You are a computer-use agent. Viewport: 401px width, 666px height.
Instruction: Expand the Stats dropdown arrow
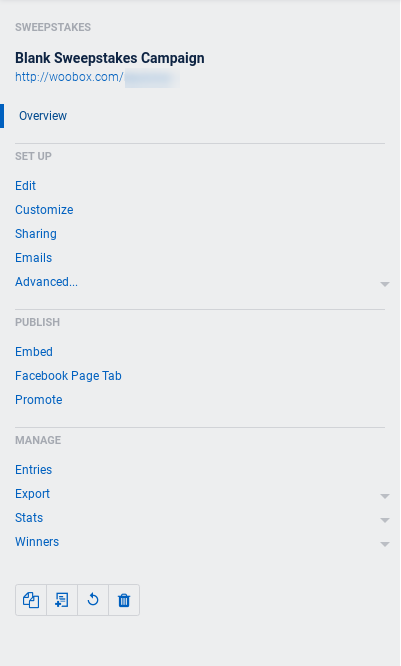(x=384, y=520)
